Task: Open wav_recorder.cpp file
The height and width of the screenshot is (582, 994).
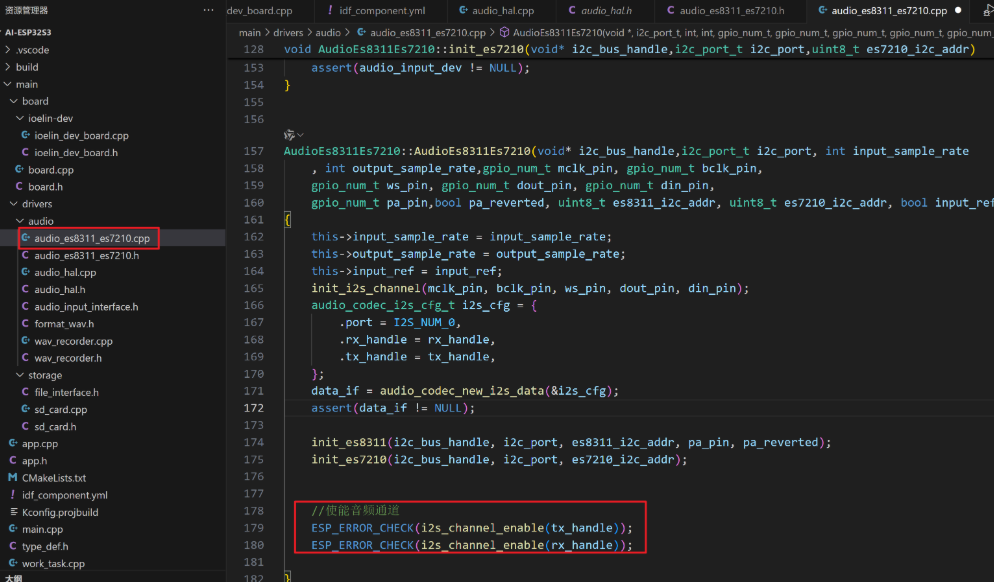Action: [74, 340]
